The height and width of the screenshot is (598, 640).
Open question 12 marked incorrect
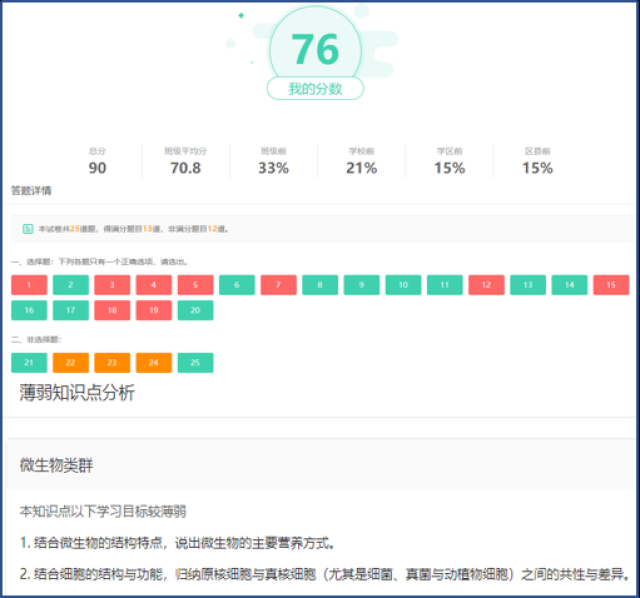tap(486, 285)
